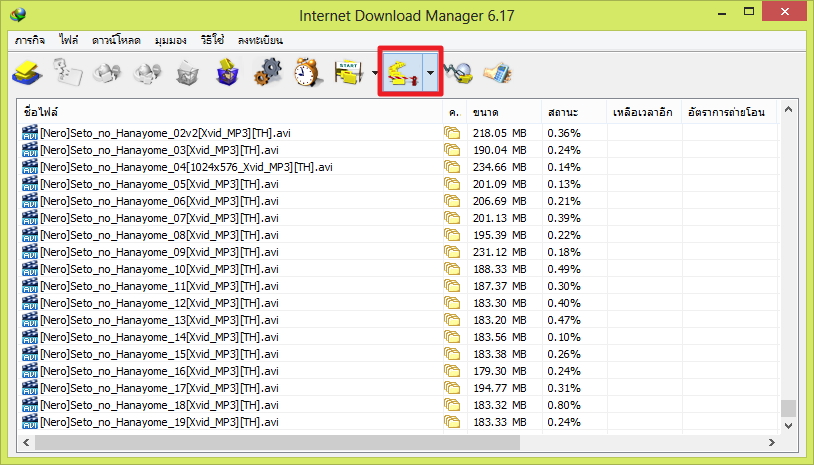
Task: Click the 0.80% status cell
Action: click(x=564, y=405)
